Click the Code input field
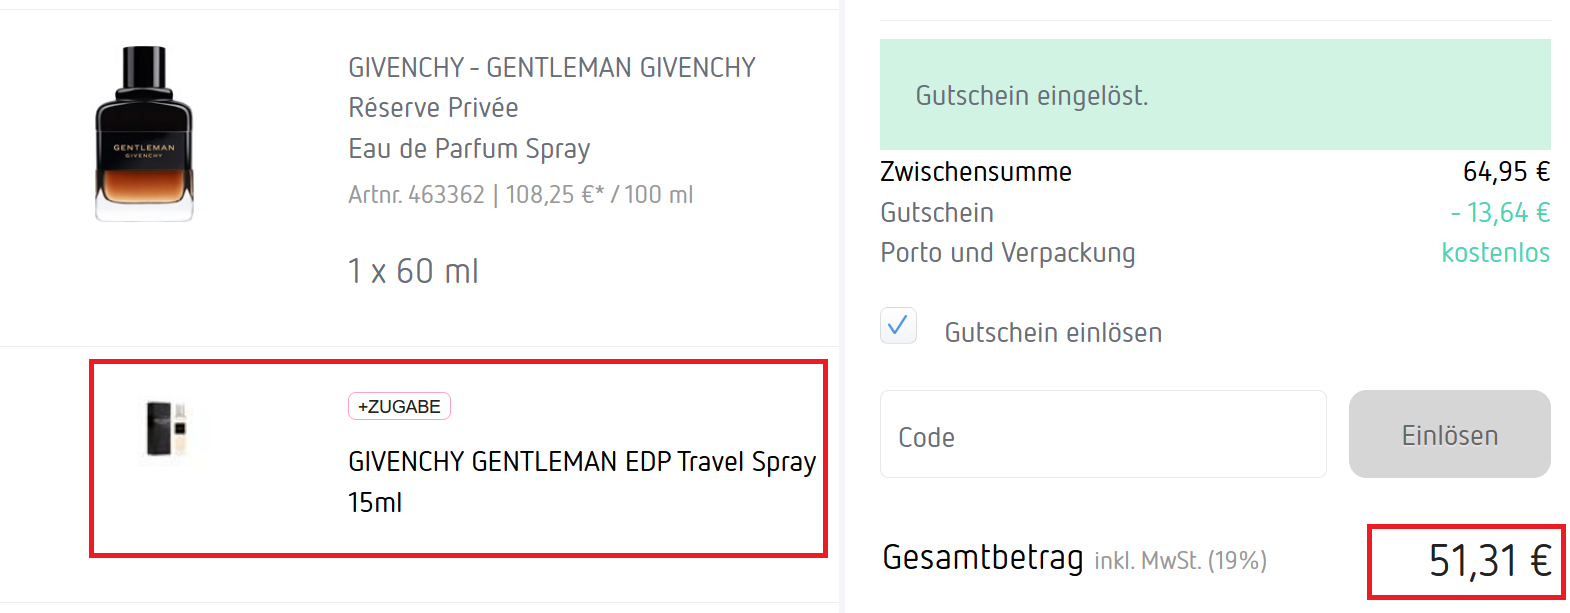 tap(1102, 435)
